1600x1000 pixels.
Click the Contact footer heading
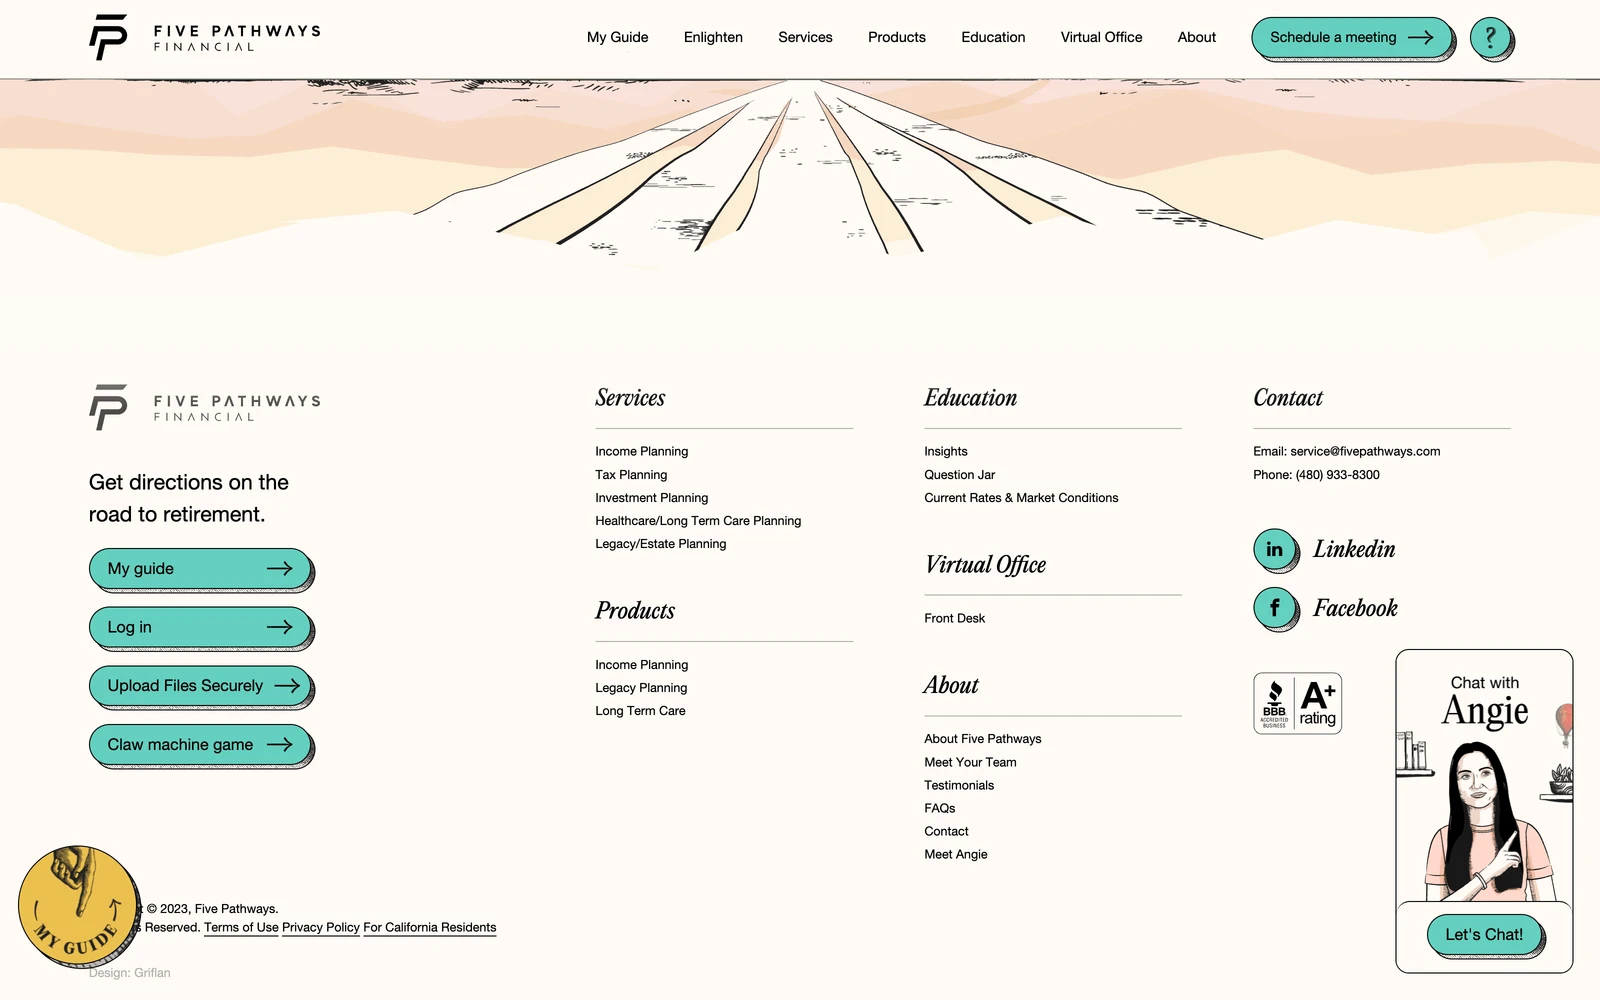pos(1288,398)
